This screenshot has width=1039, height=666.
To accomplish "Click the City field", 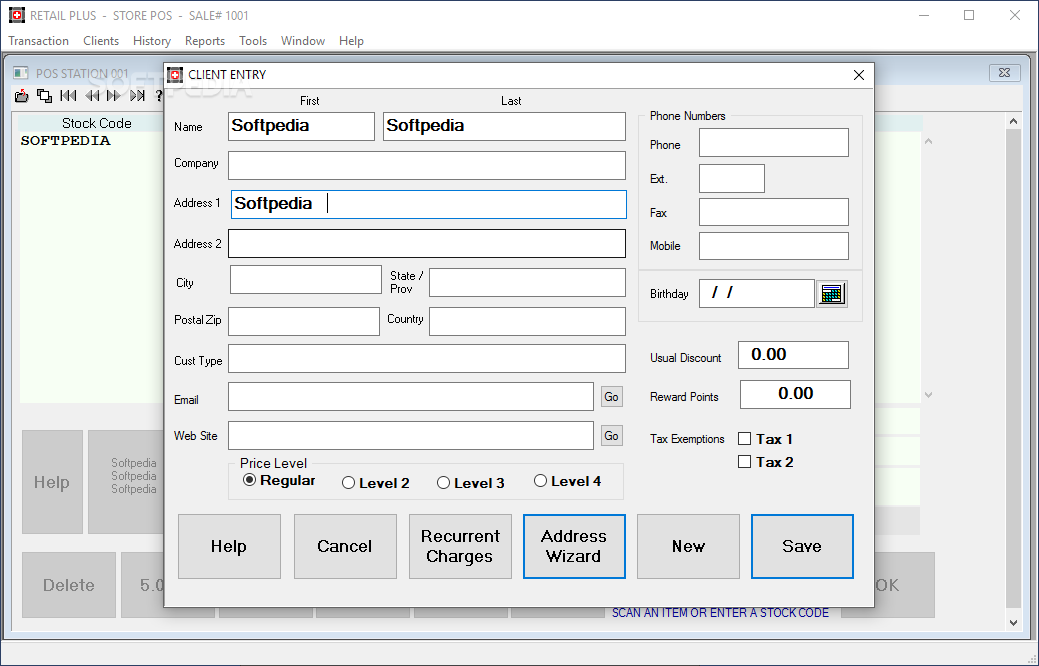I will [305, 280].
